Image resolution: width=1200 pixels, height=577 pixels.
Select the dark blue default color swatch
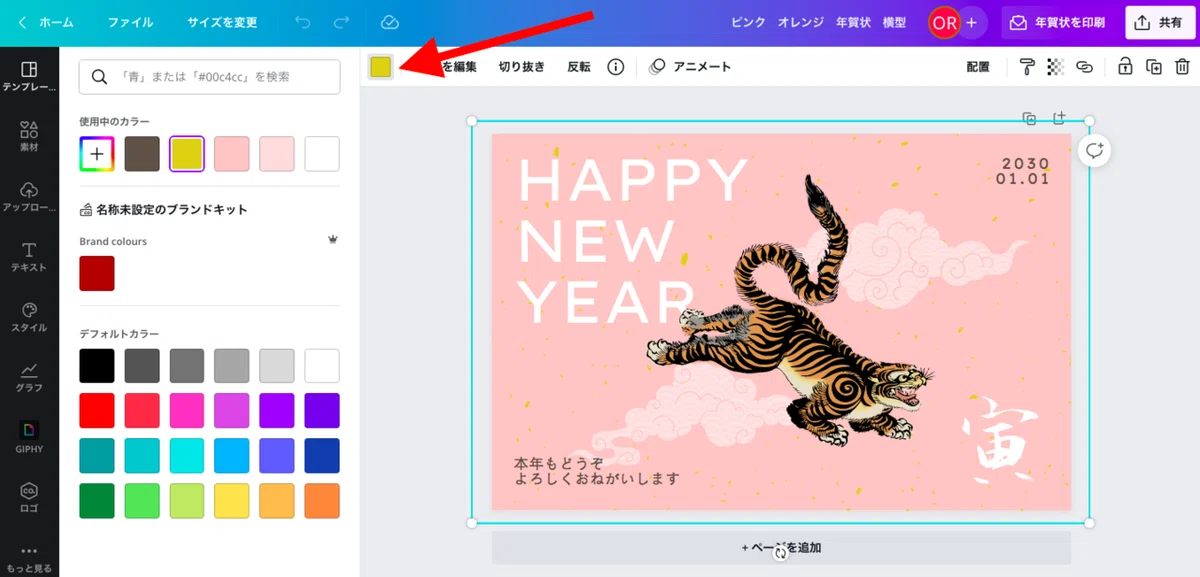[x=322, y=456]
